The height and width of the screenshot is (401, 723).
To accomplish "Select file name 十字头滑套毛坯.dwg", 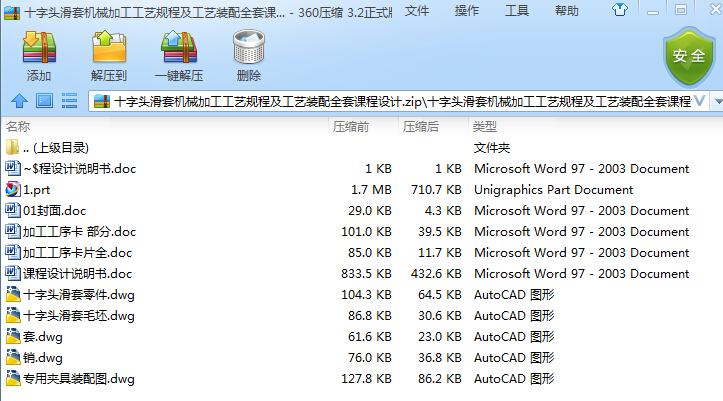I will [x=79, y=316].
